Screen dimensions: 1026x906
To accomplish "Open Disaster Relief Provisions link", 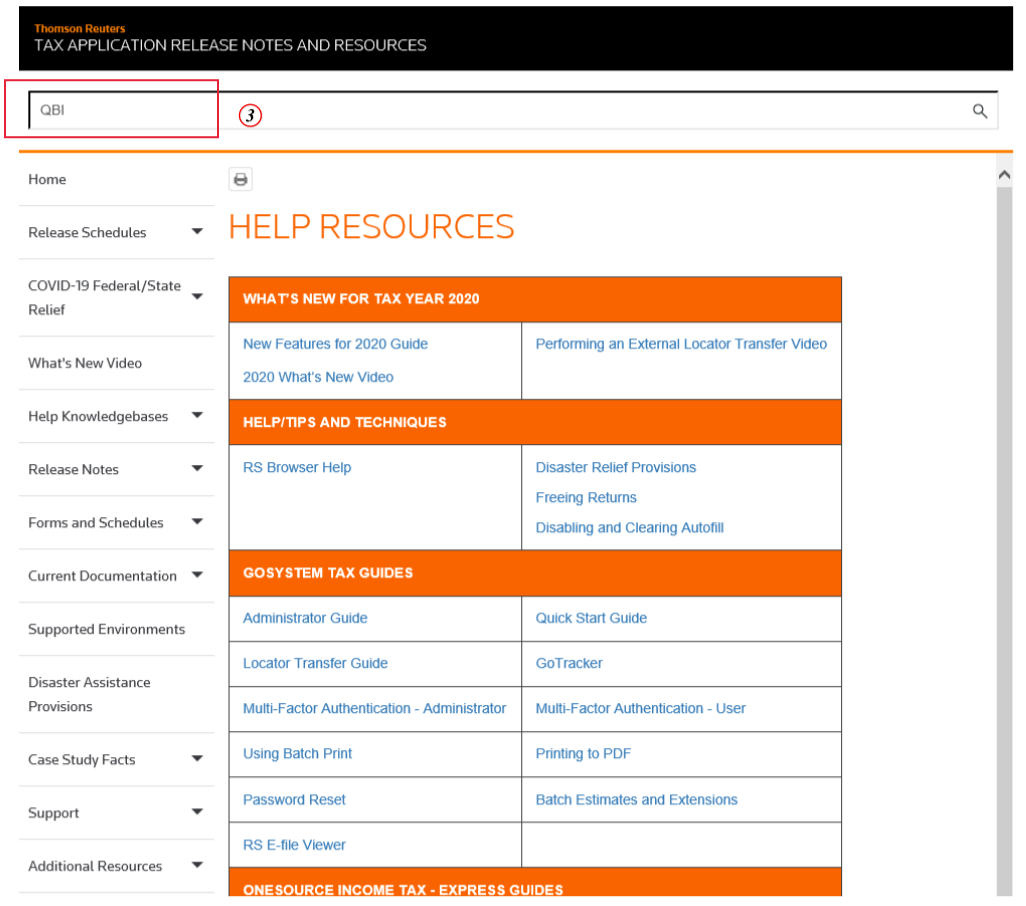I will coord(616,468).
